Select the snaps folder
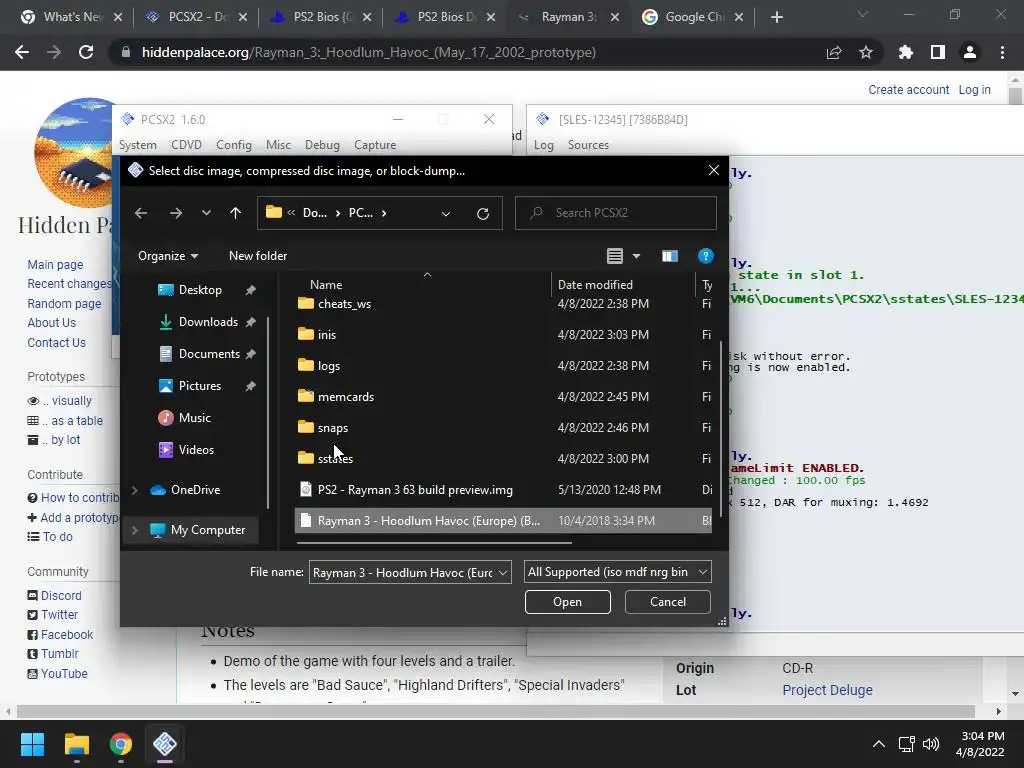The width and height of the screenshot is (1024, 768). (x=332, y=428)
